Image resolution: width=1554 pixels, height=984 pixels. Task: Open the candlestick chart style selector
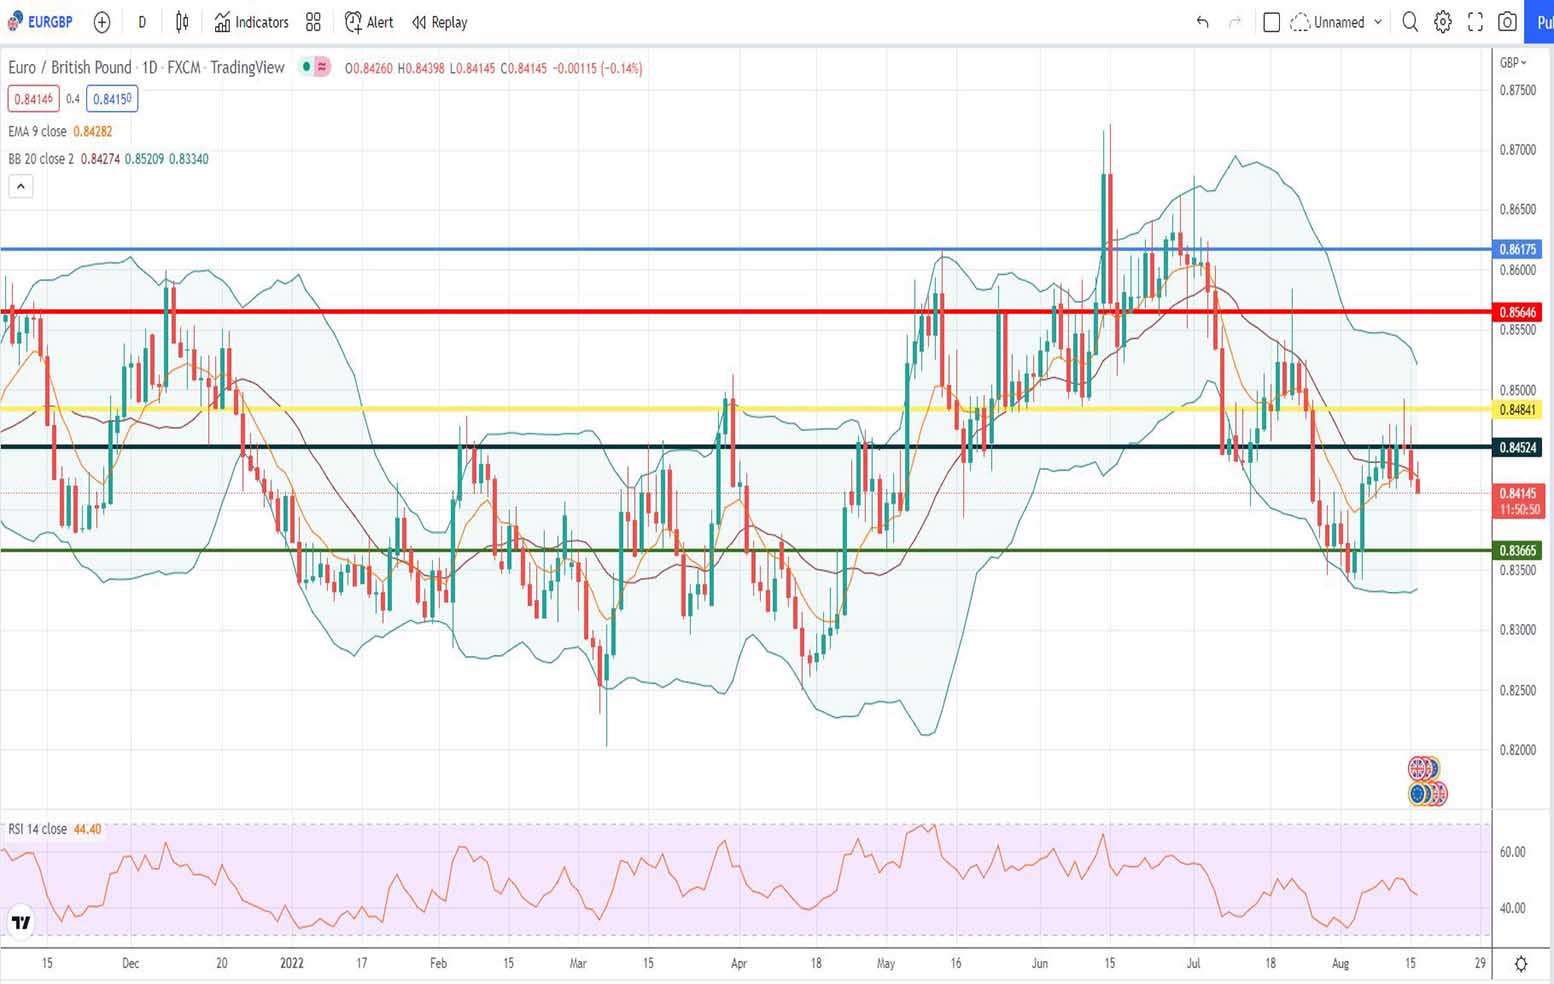pyautogui.click(x=182, y=22)
